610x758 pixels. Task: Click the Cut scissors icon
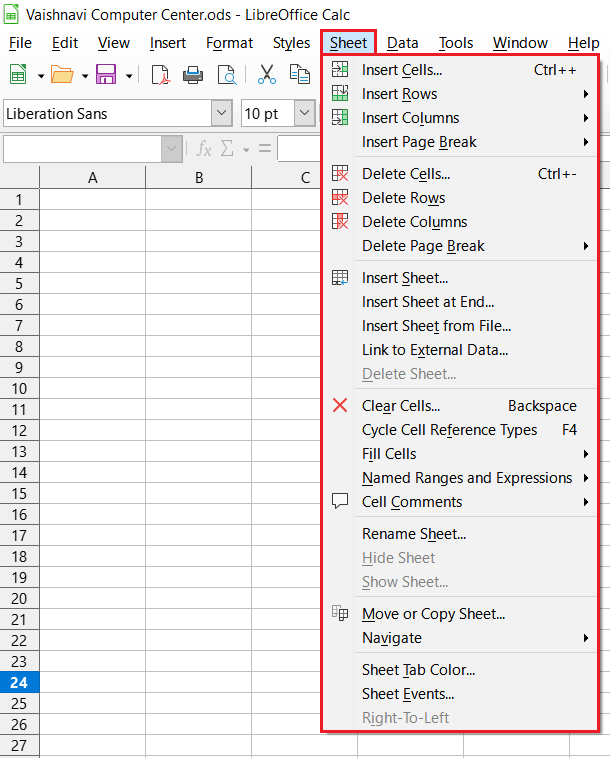267,75
